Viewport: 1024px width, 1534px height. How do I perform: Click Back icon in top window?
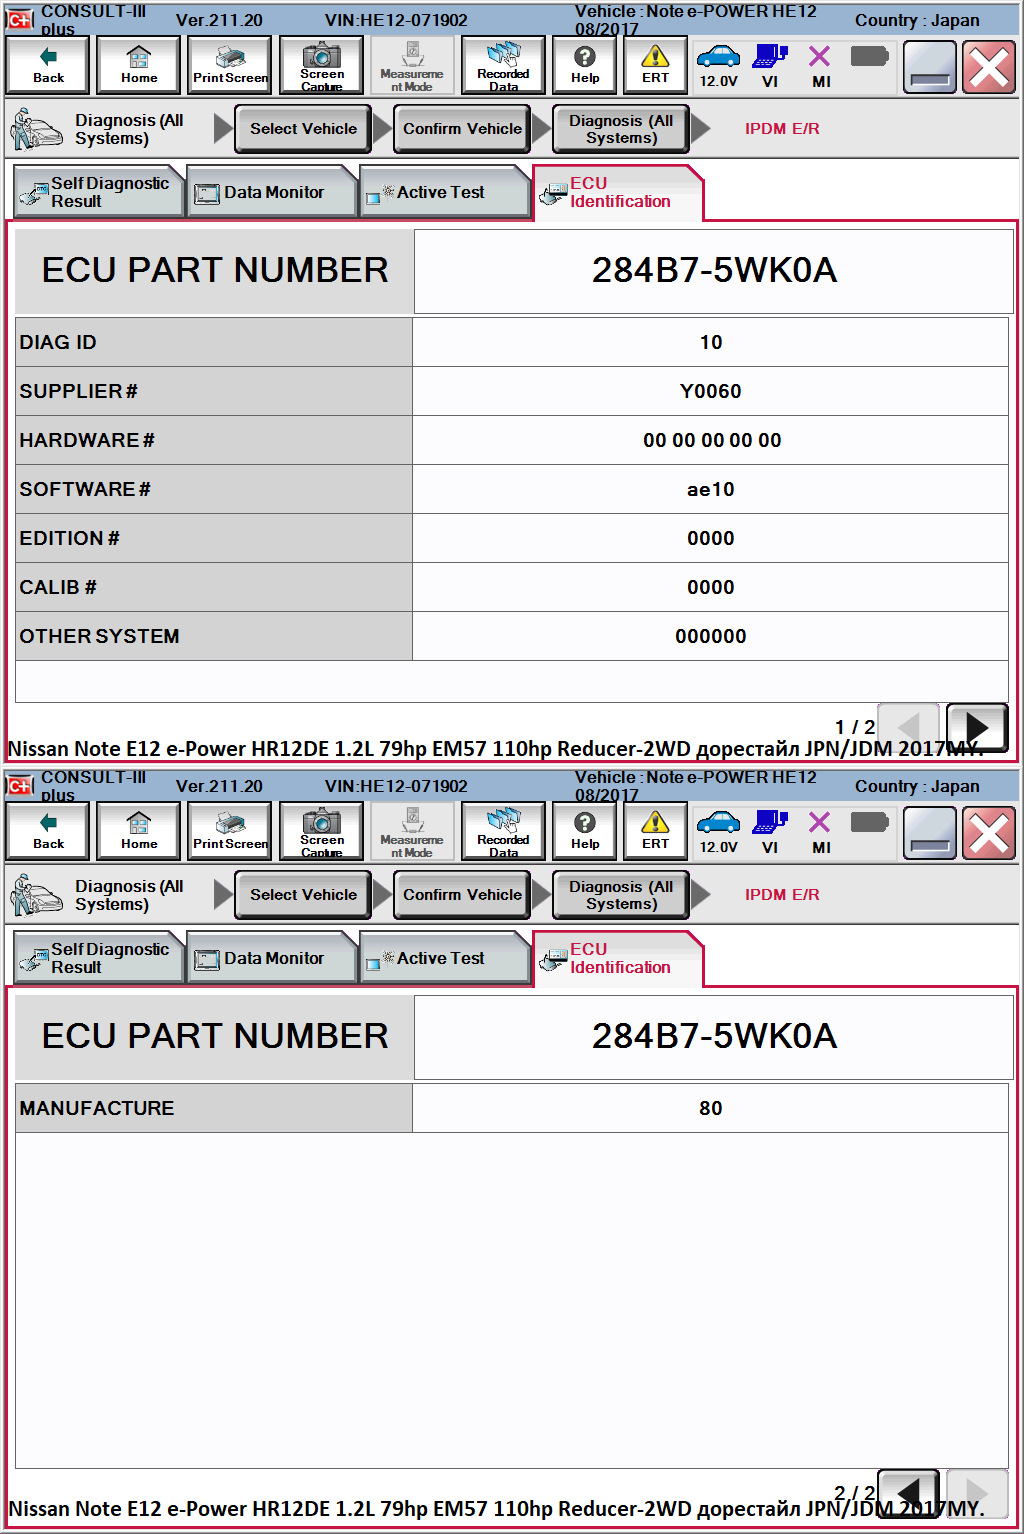(48, 65)
